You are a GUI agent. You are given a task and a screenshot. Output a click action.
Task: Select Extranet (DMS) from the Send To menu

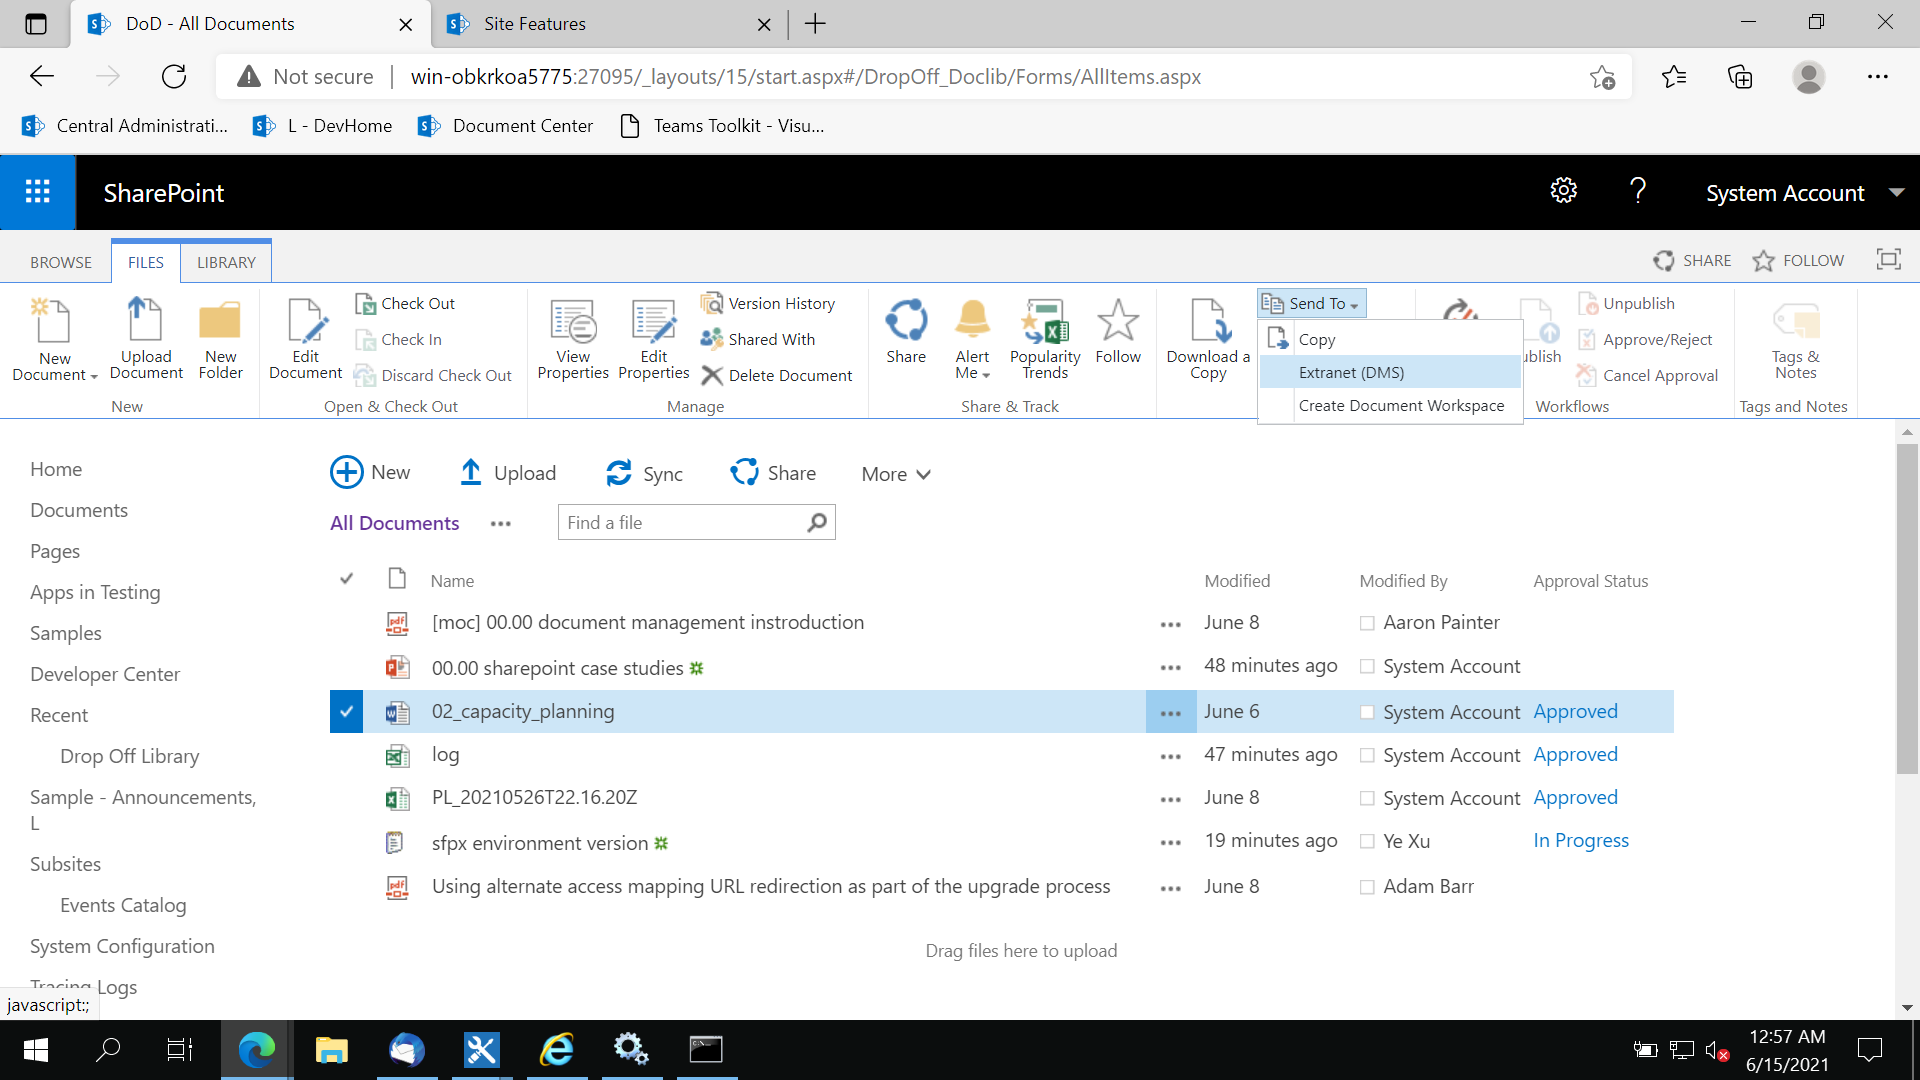pos(1351,371)
